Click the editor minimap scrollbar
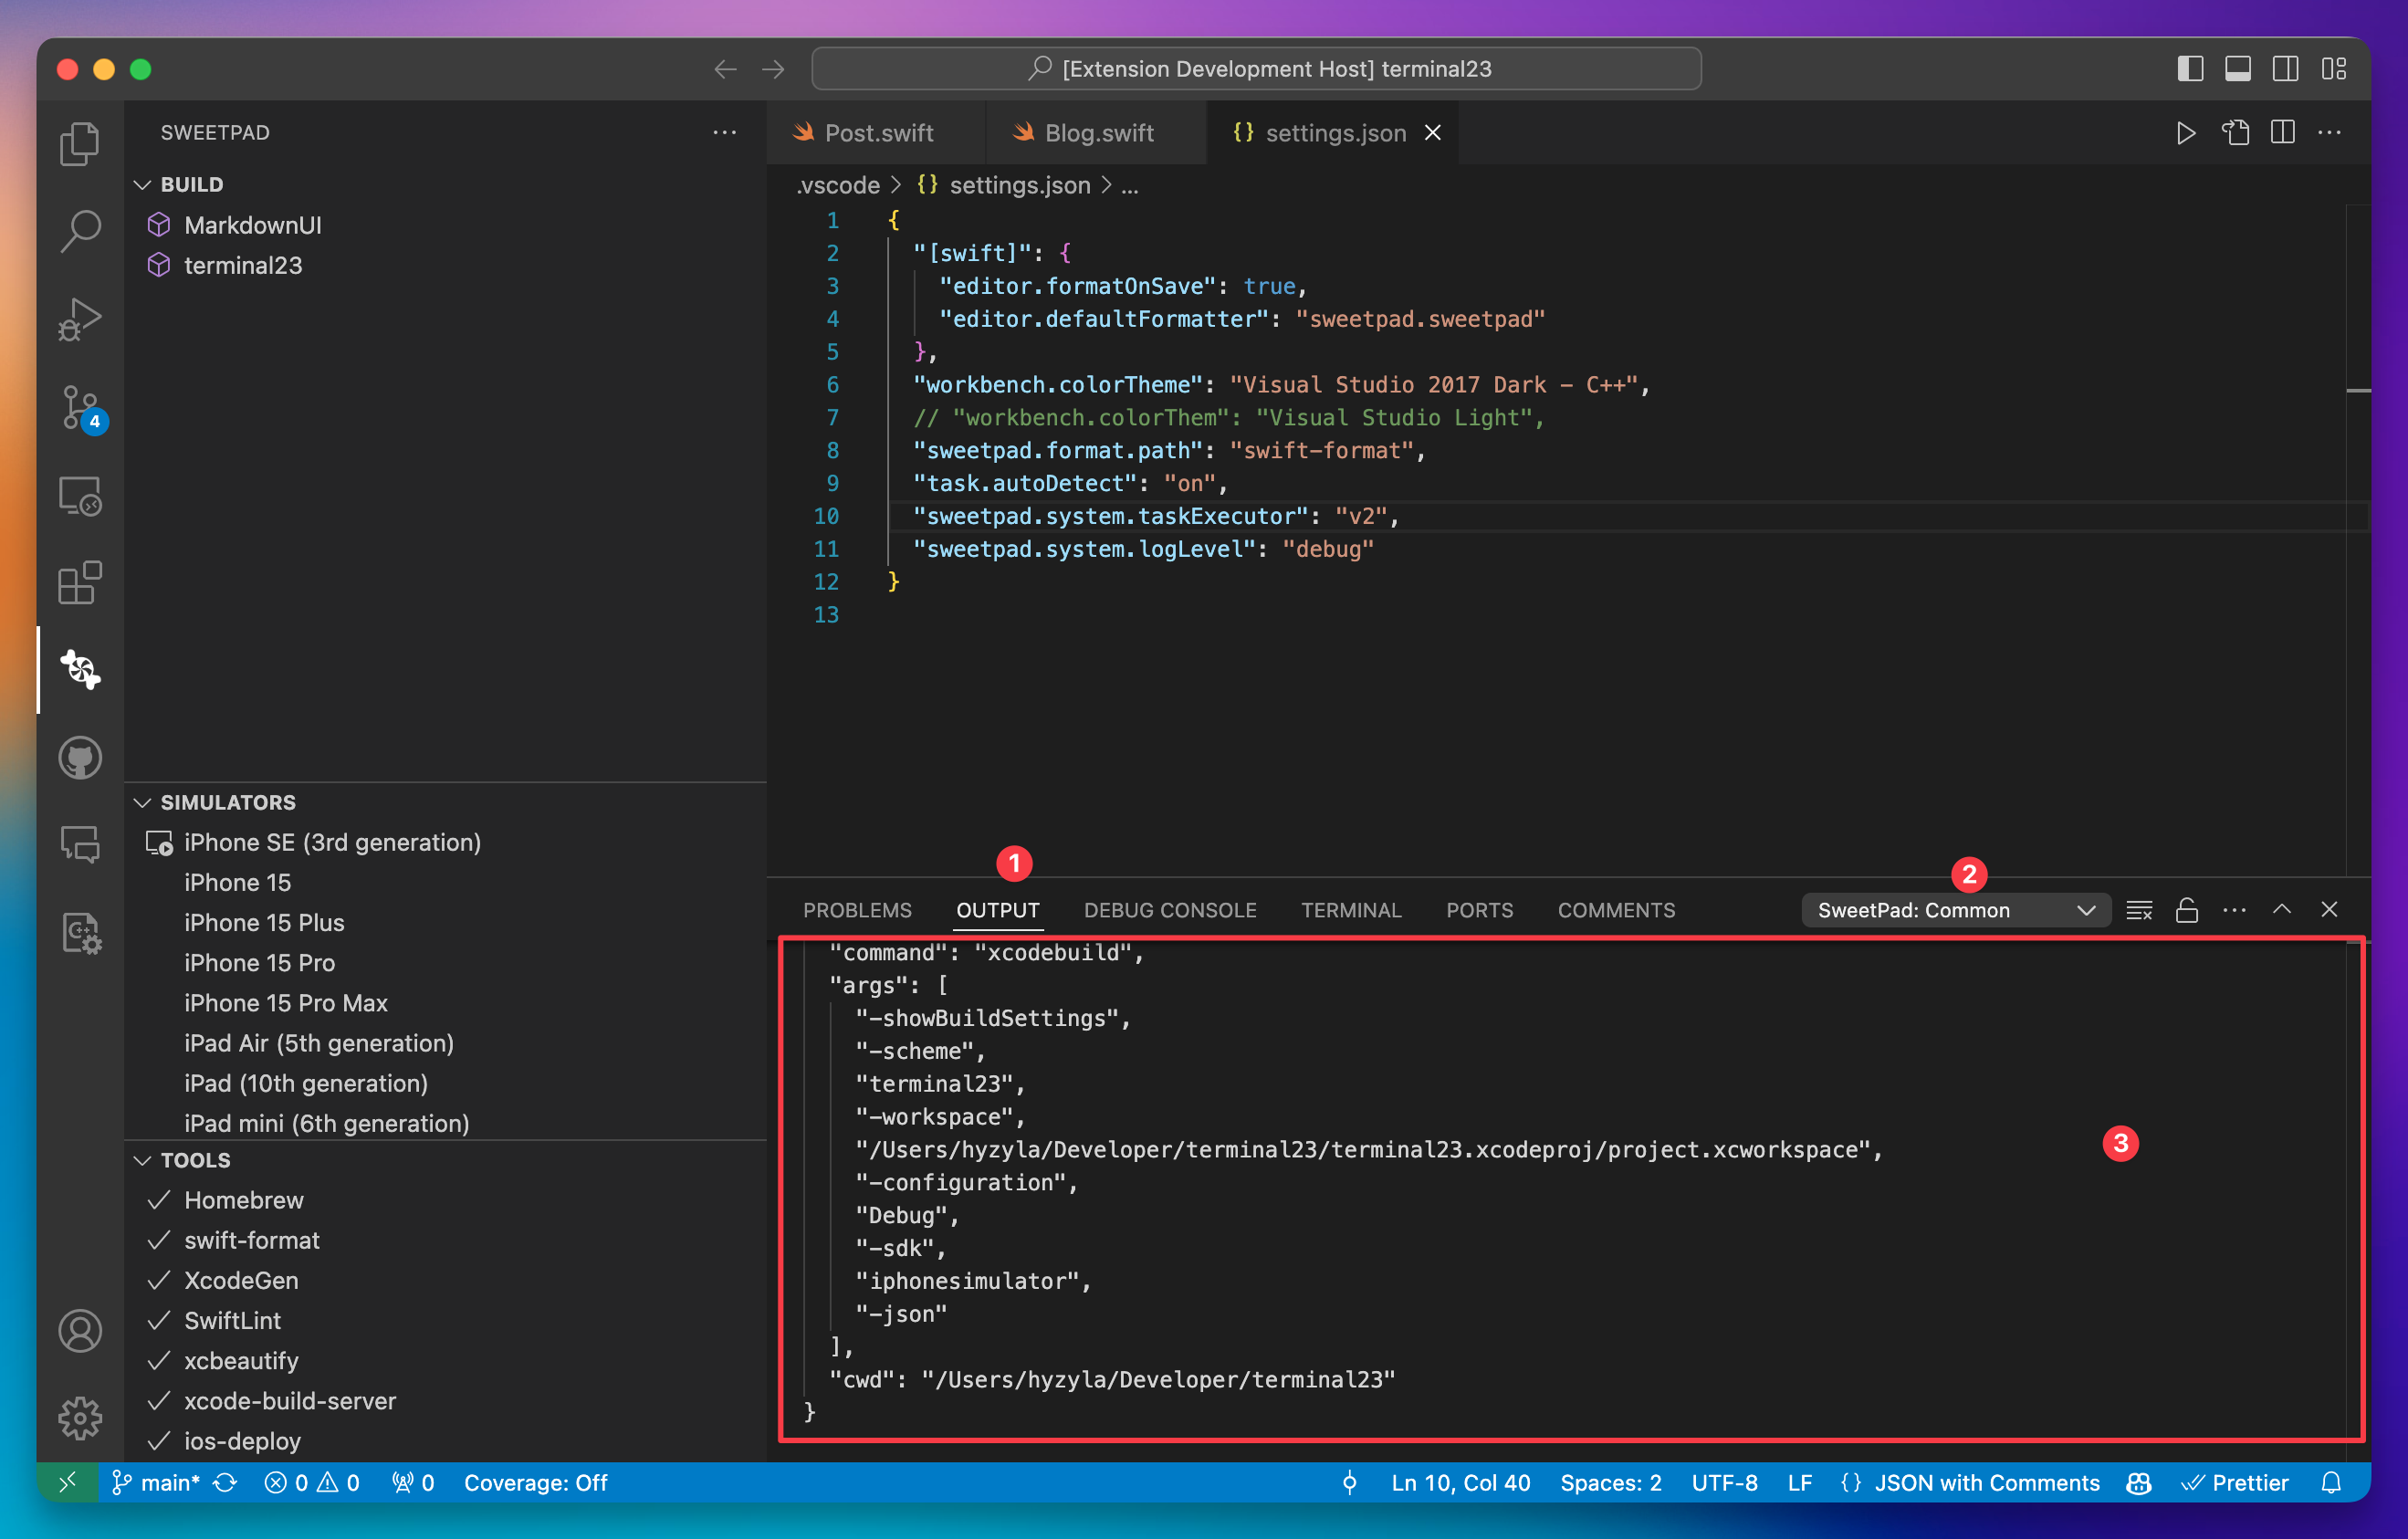Image resolution: width=2408 pixels, height=1539 pixels. coord(2357,540)
